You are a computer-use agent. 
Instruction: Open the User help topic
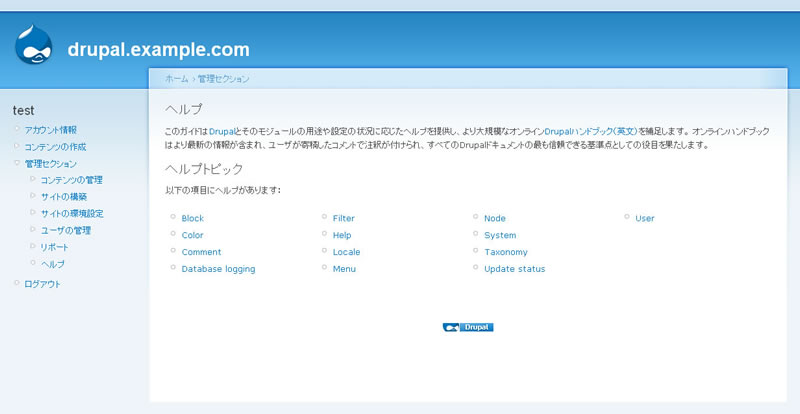pos(645,218)
